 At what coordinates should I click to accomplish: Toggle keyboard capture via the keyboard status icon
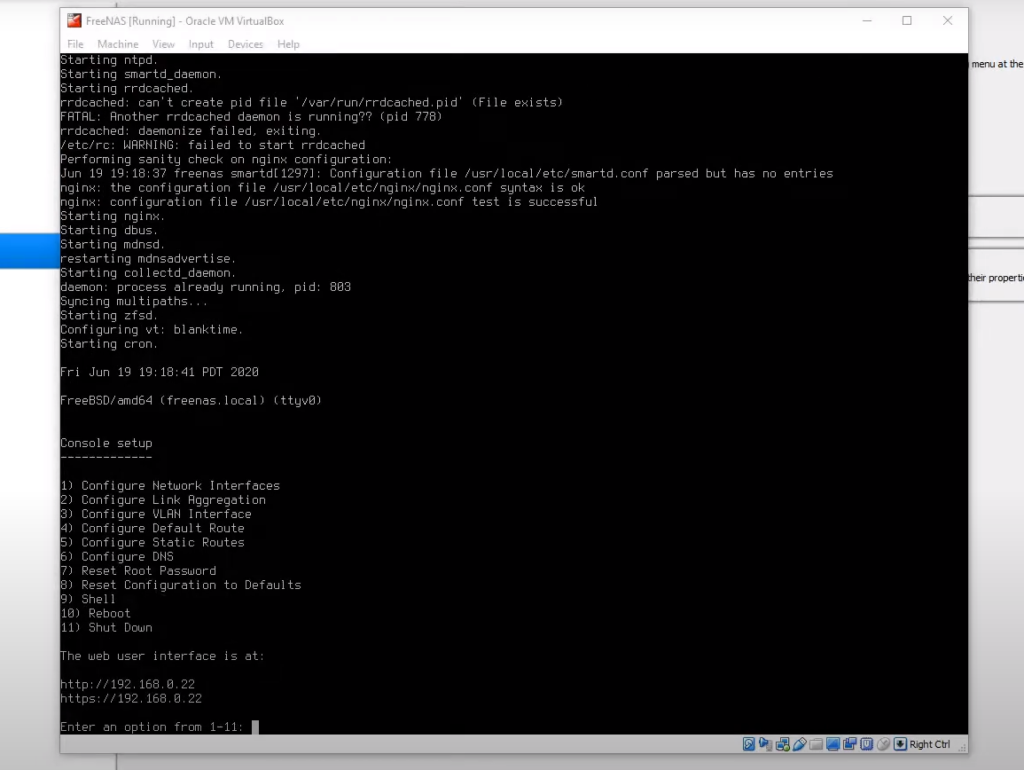click(x=900, y=744)
